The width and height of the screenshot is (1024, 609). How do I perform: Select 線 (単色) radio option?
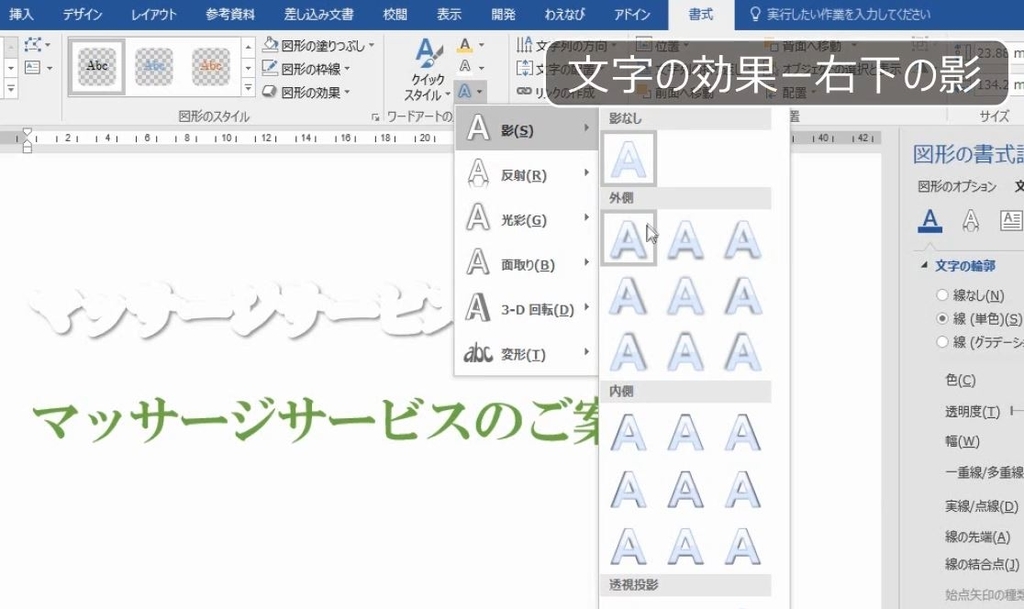[942, 319]
